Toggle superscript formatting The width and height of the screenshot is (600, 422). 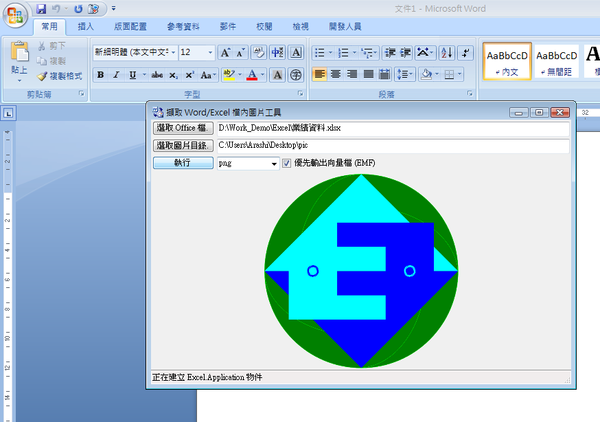coord(189,75)
